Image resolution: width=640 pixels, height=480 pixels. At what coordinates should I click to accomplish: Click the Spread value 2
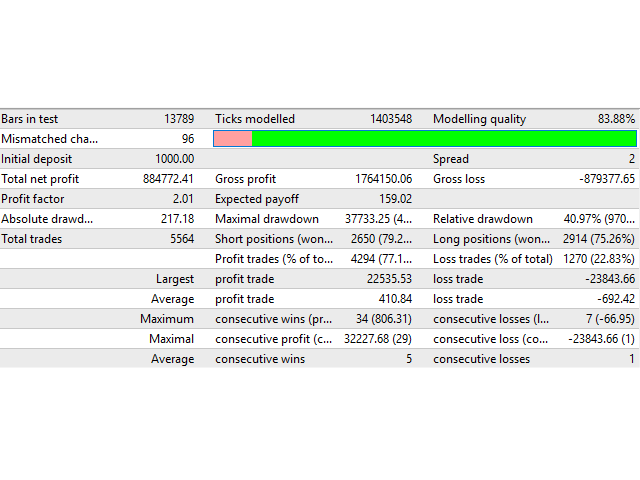tap(631, 159)
